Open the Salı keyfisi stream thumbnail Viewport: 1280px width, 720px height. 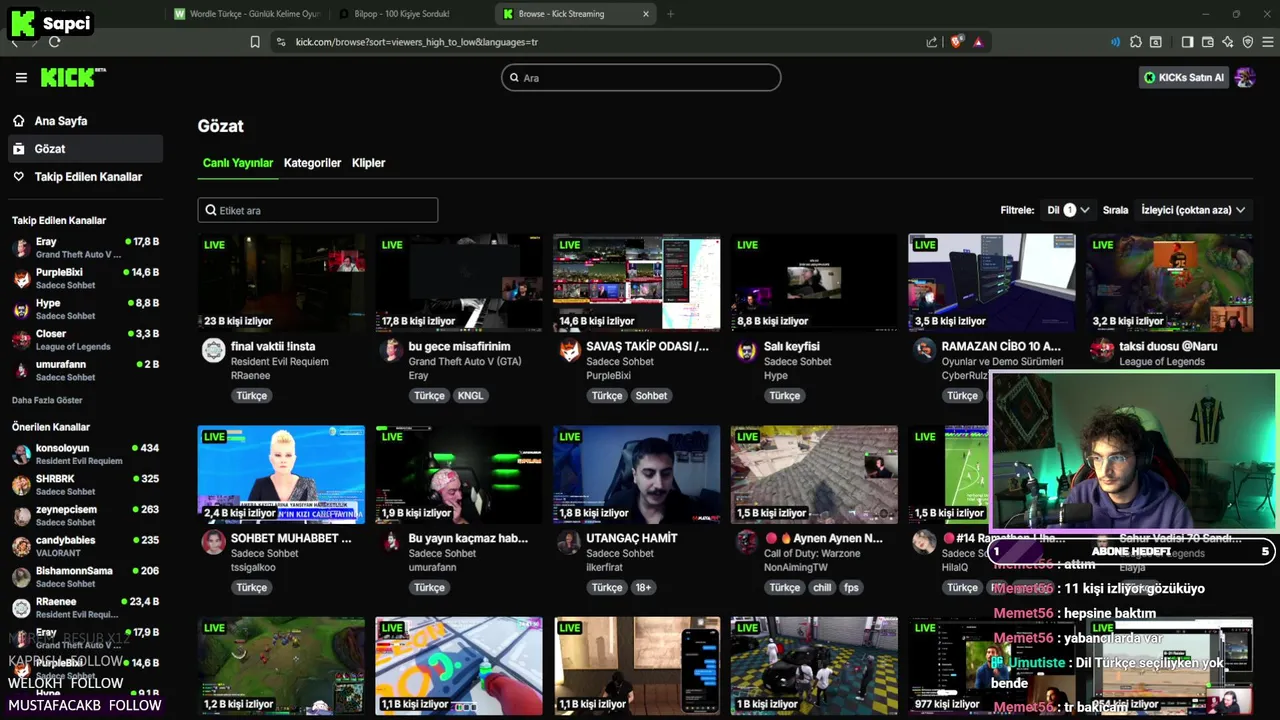[x=814, y=282]
